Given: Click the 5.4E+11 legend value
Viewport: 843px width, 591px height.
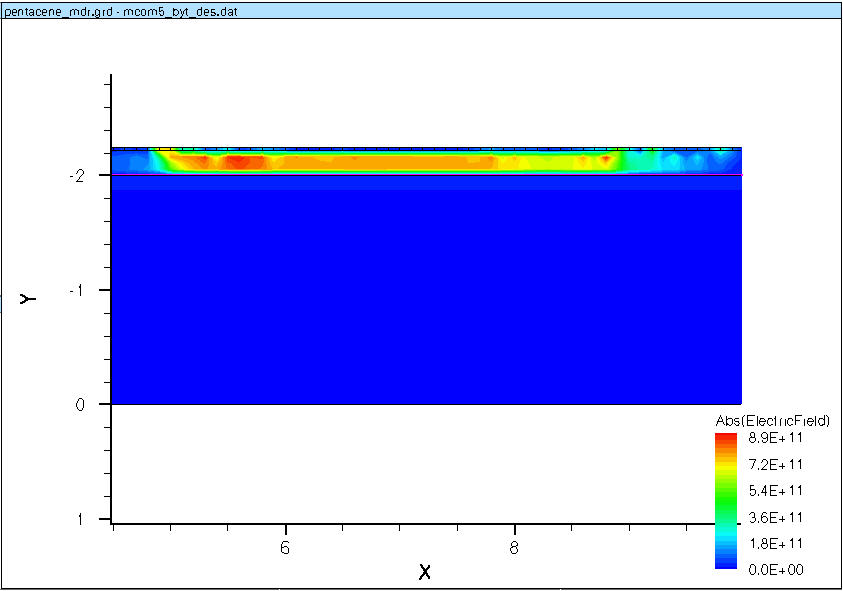Looking at the screenshot, I should (776, 491).
